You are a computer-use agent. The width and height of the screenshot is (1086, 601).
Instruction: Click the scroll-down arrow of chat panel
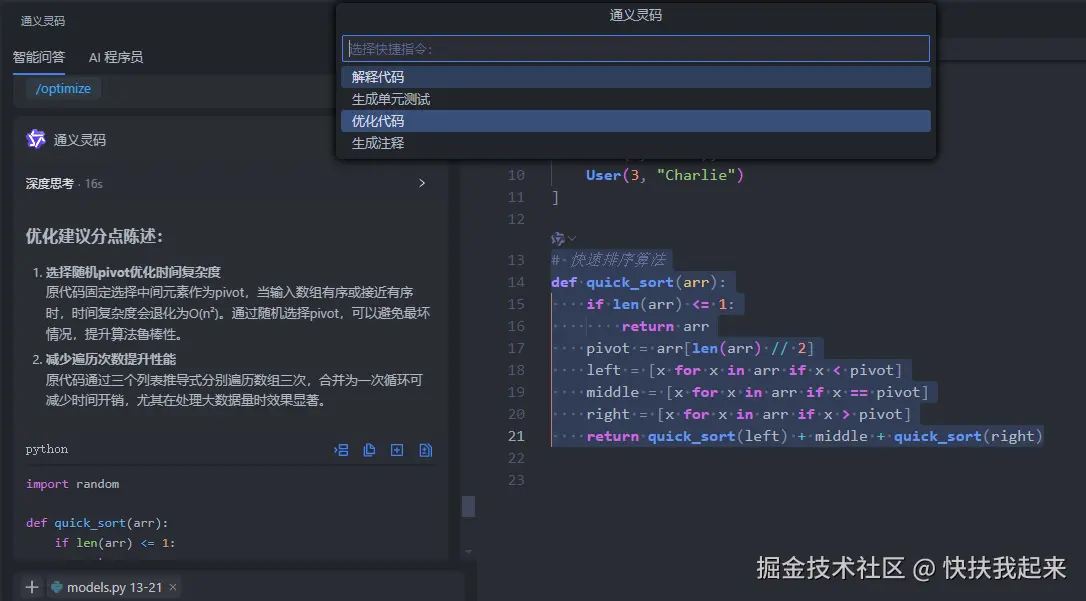click(469, 553)
